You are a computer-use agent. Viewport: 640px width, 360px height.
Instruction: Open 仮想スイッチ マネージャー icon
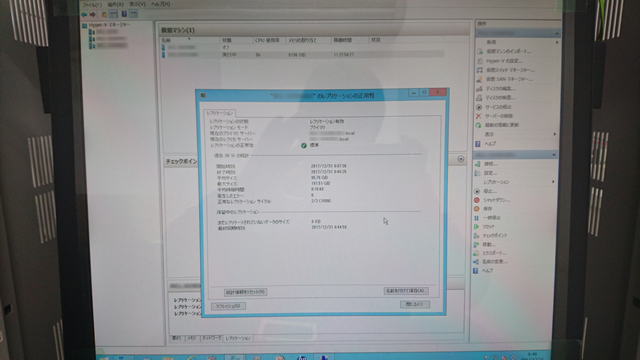[x=480, y=70]
